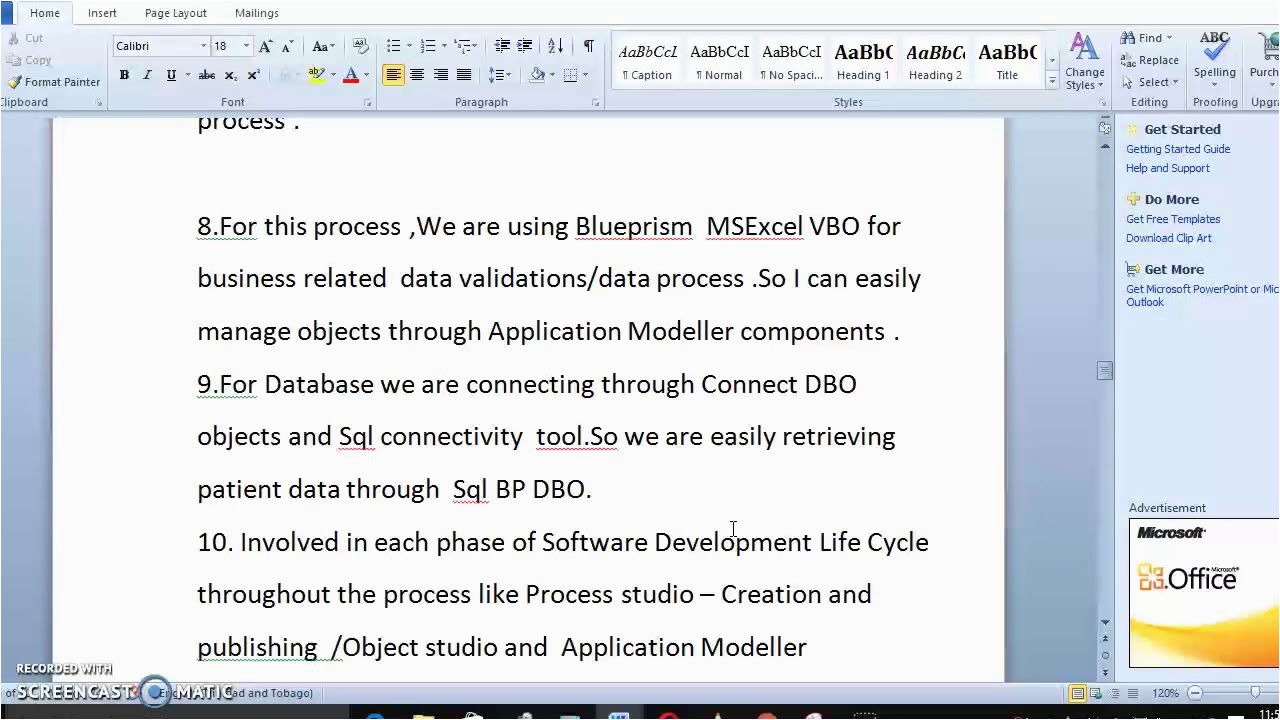Click the Clear Formatting icon
This screenshot has height=720, width=1280.
point(361,46)
